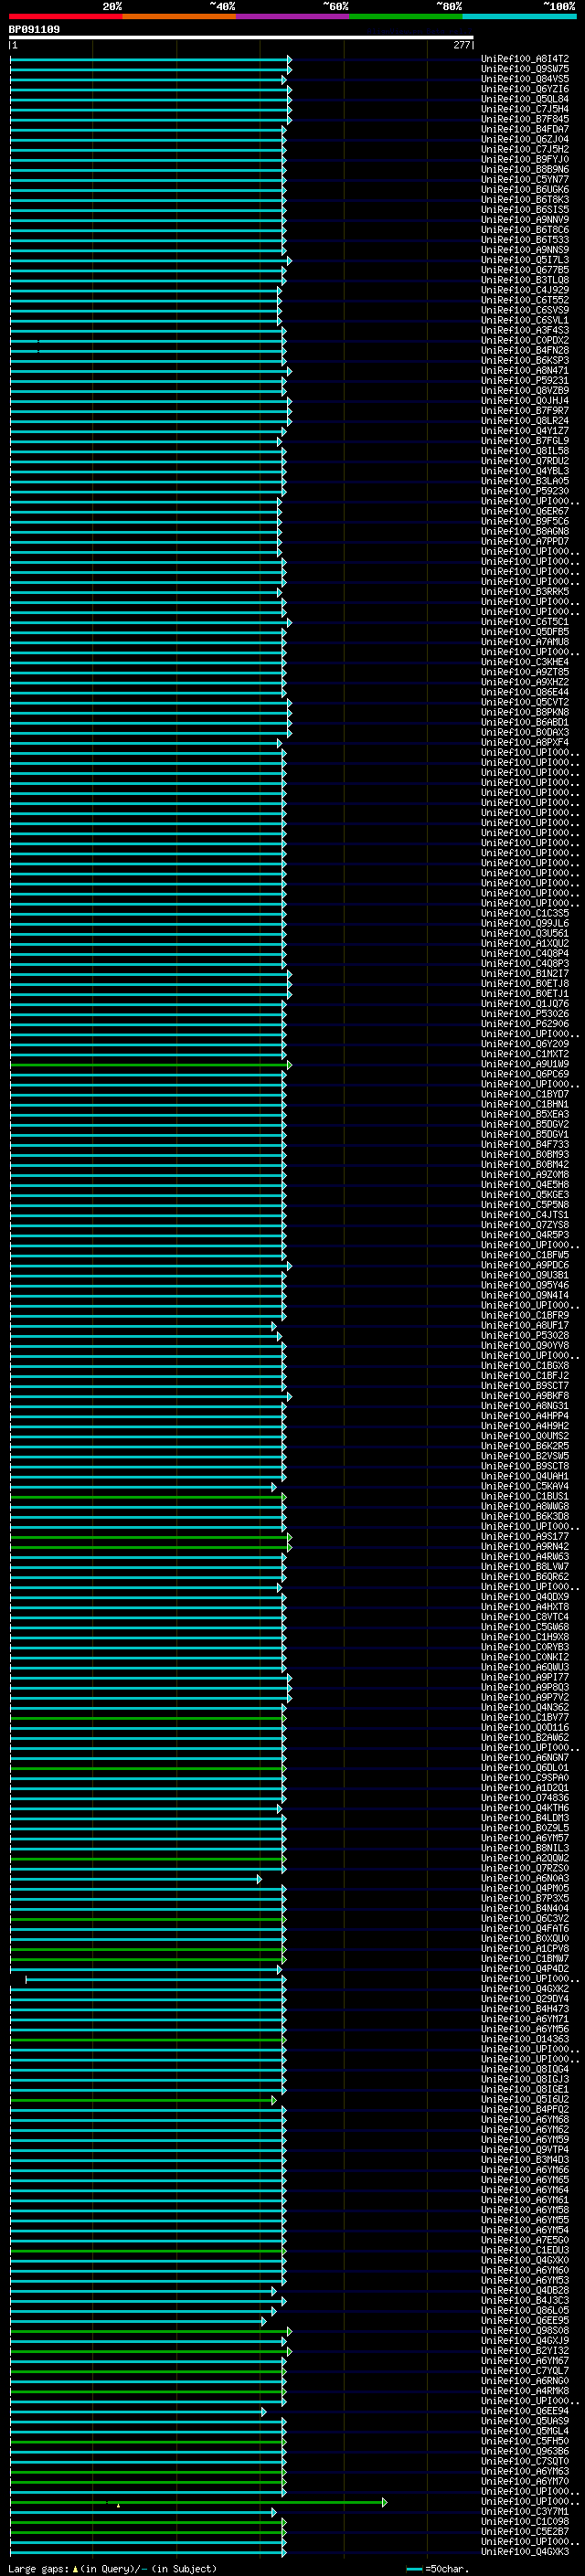Open hit UniRef100_Q8LR24
The width and height of the screenshot is (585, 2576).
(525, 421)
